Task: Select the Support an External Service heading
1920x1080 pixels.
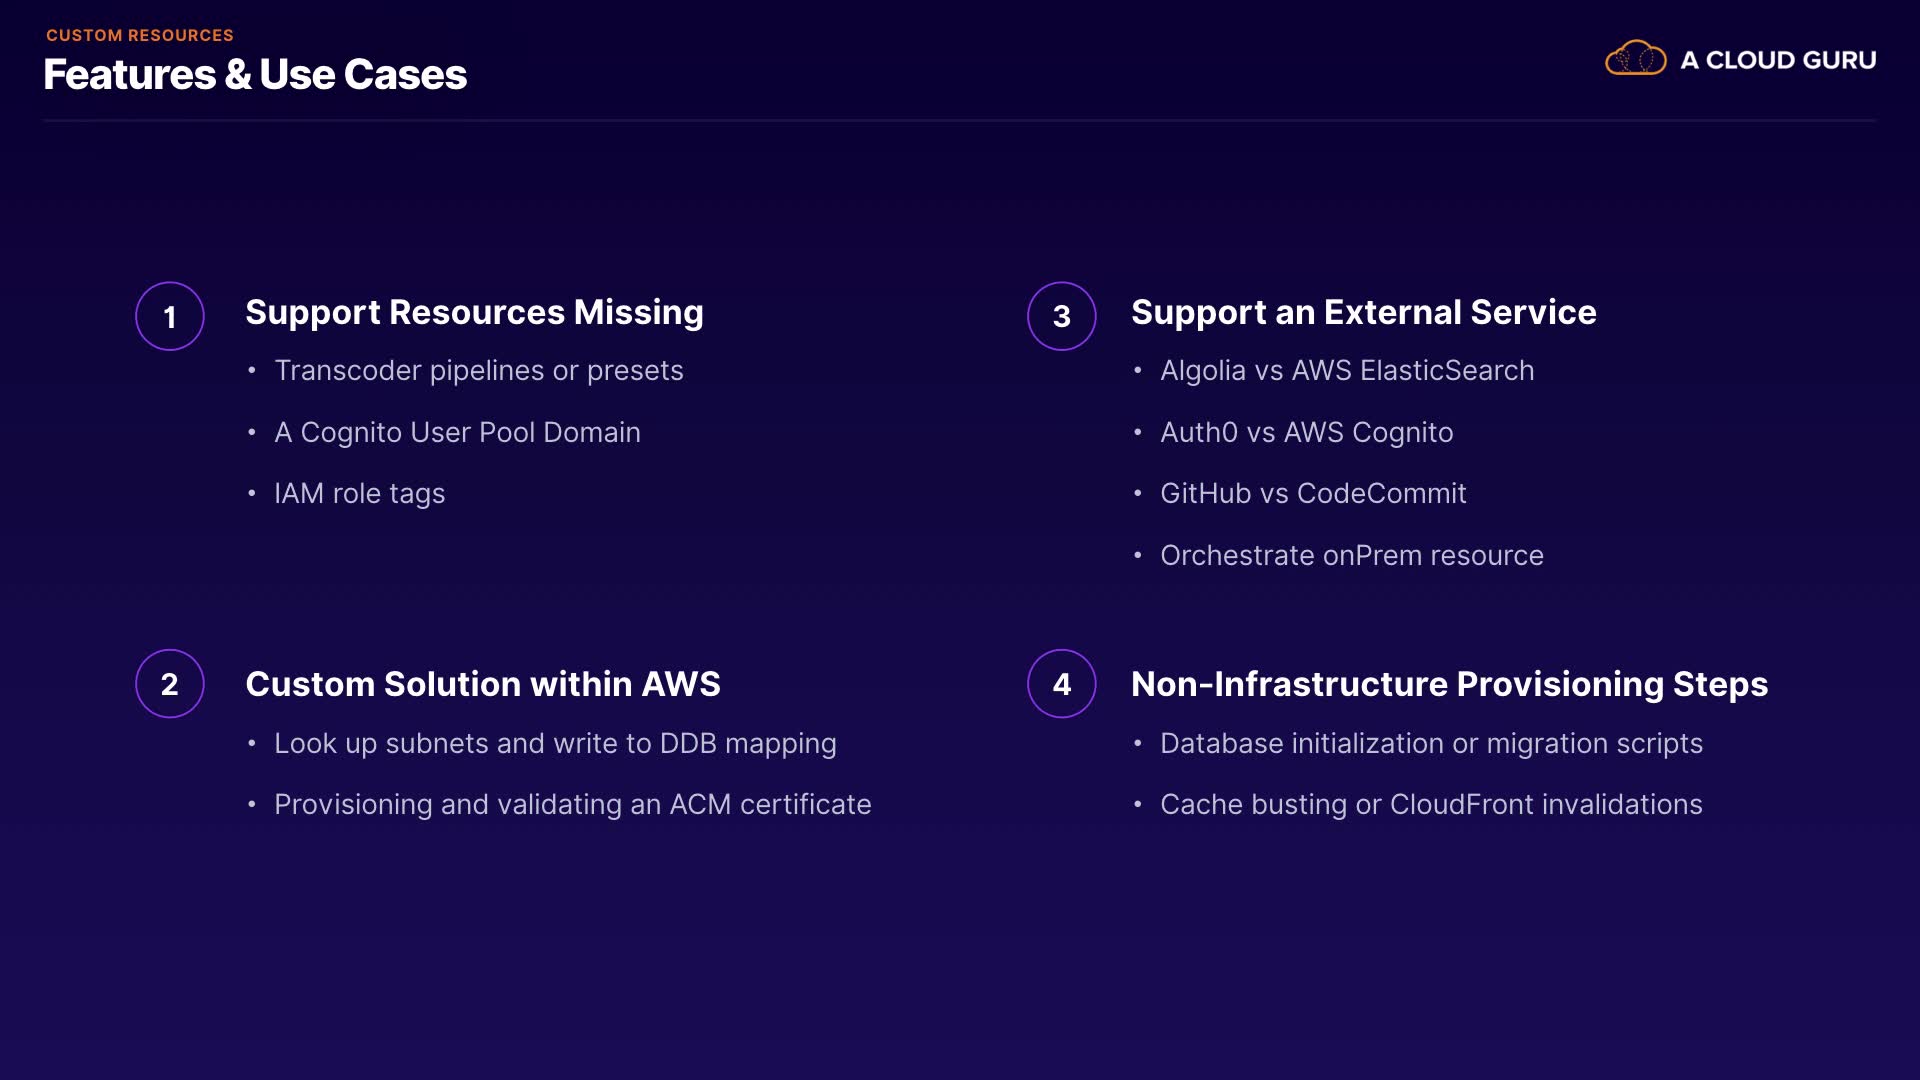Action: tap(1363, 312)
